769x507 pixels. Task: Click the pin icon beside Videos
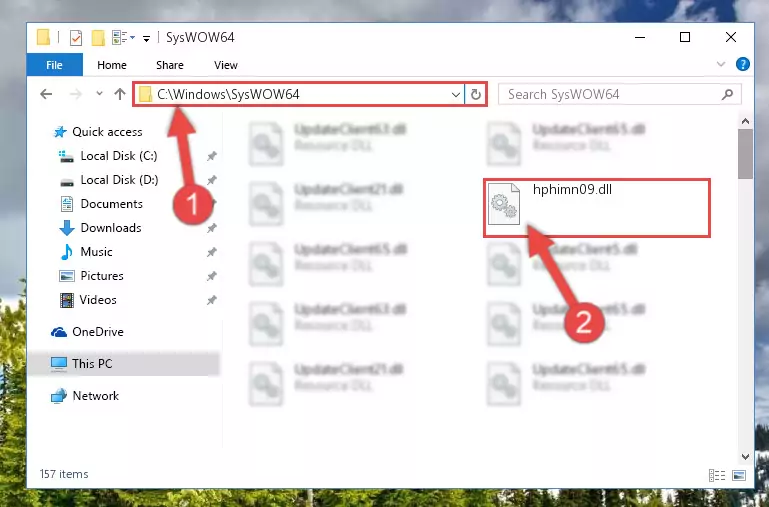[x=211, y=300]
